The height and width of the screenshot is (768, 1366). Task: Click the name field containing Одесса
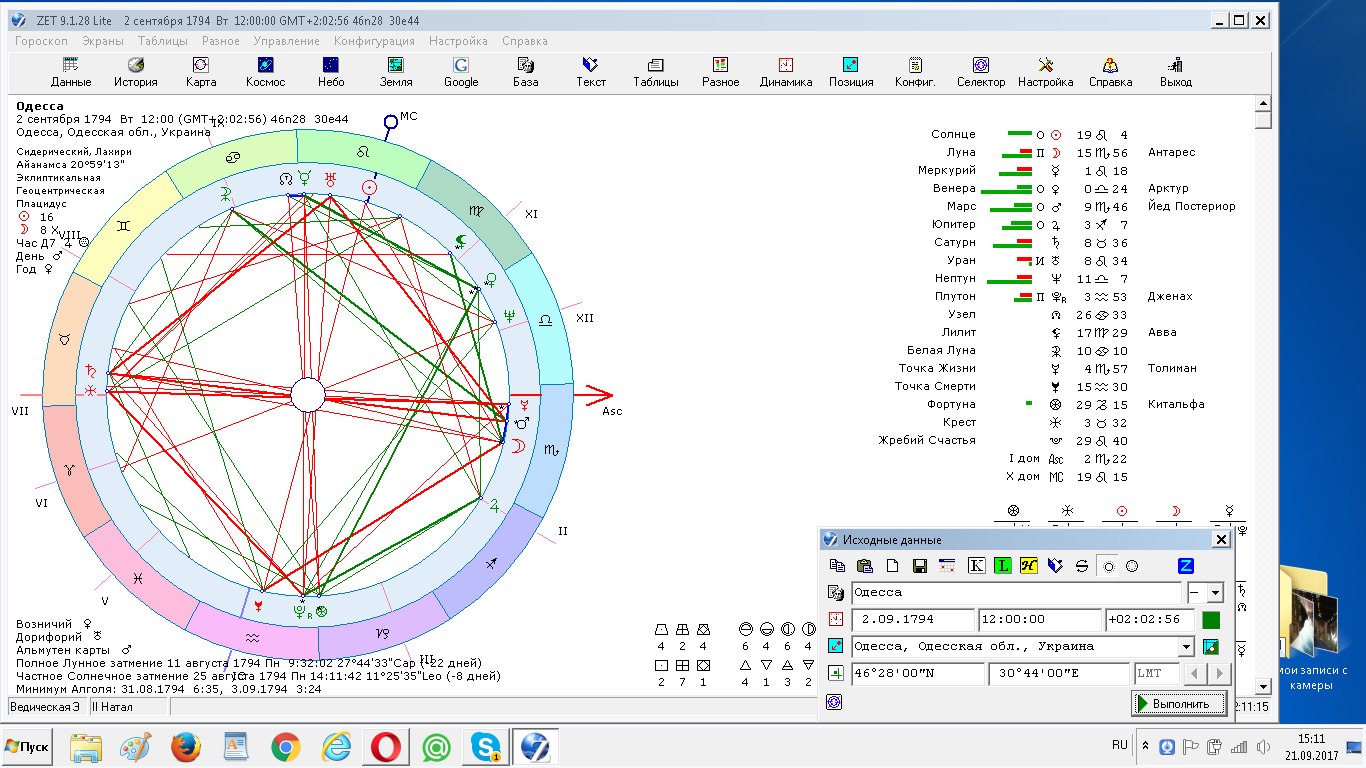(x=1016, y=593)
